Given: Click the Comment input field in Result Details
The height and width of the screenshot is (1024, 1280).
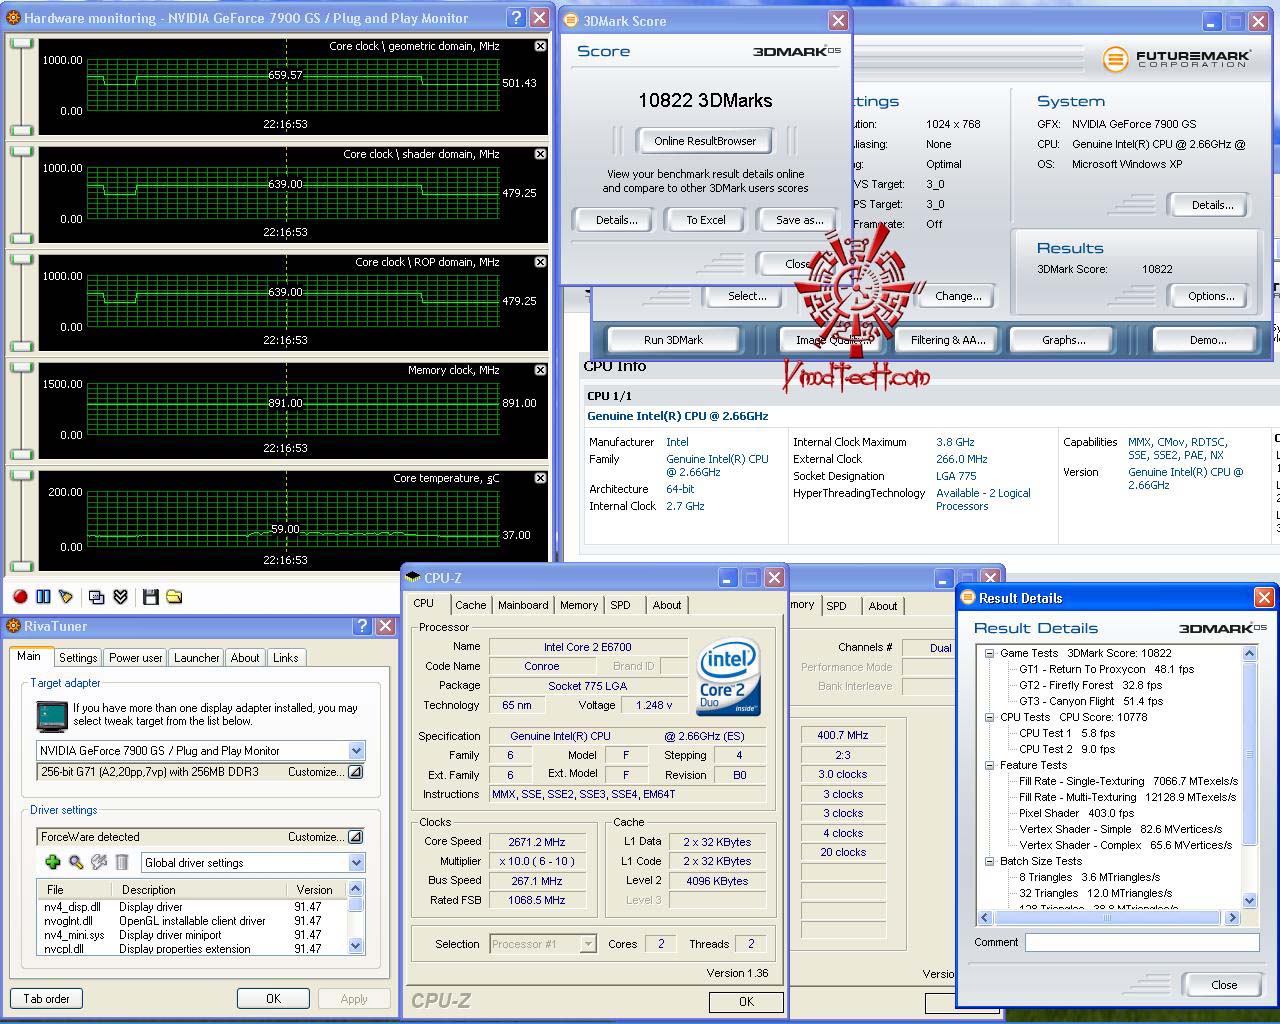Looking at the screenshot, I should (1142, 942).
